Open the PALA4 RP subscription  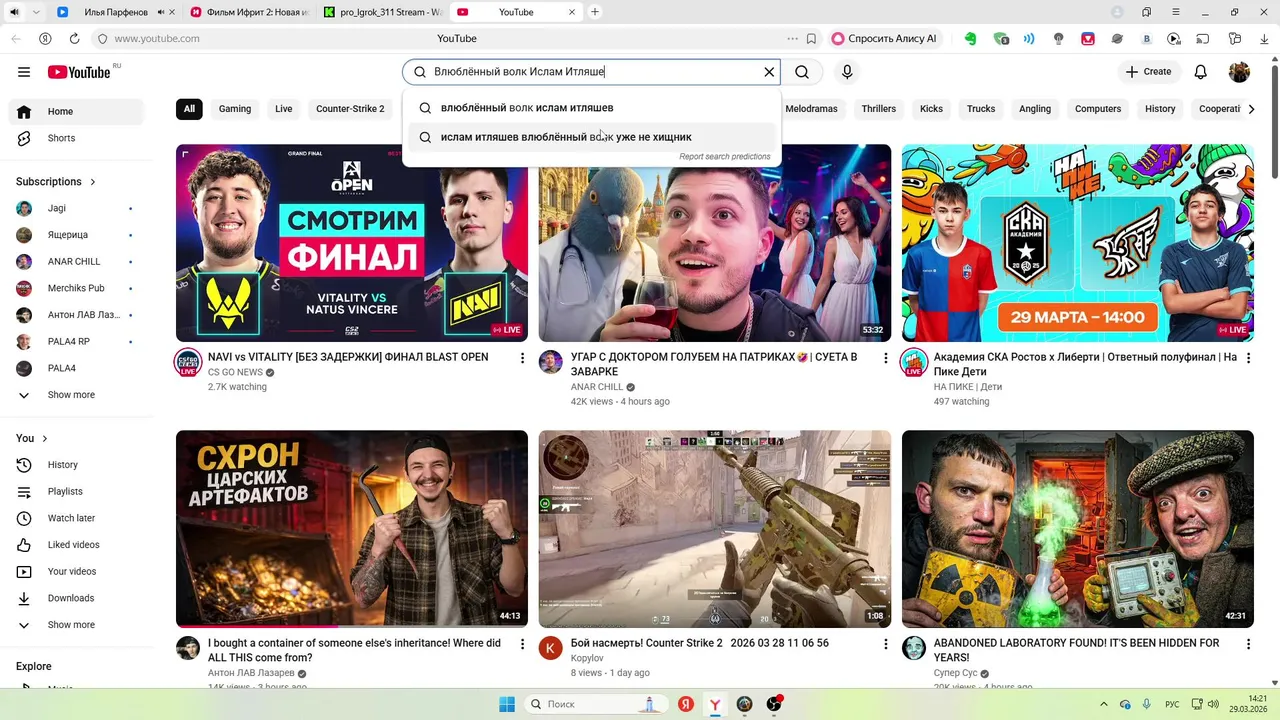pos(76,341)
